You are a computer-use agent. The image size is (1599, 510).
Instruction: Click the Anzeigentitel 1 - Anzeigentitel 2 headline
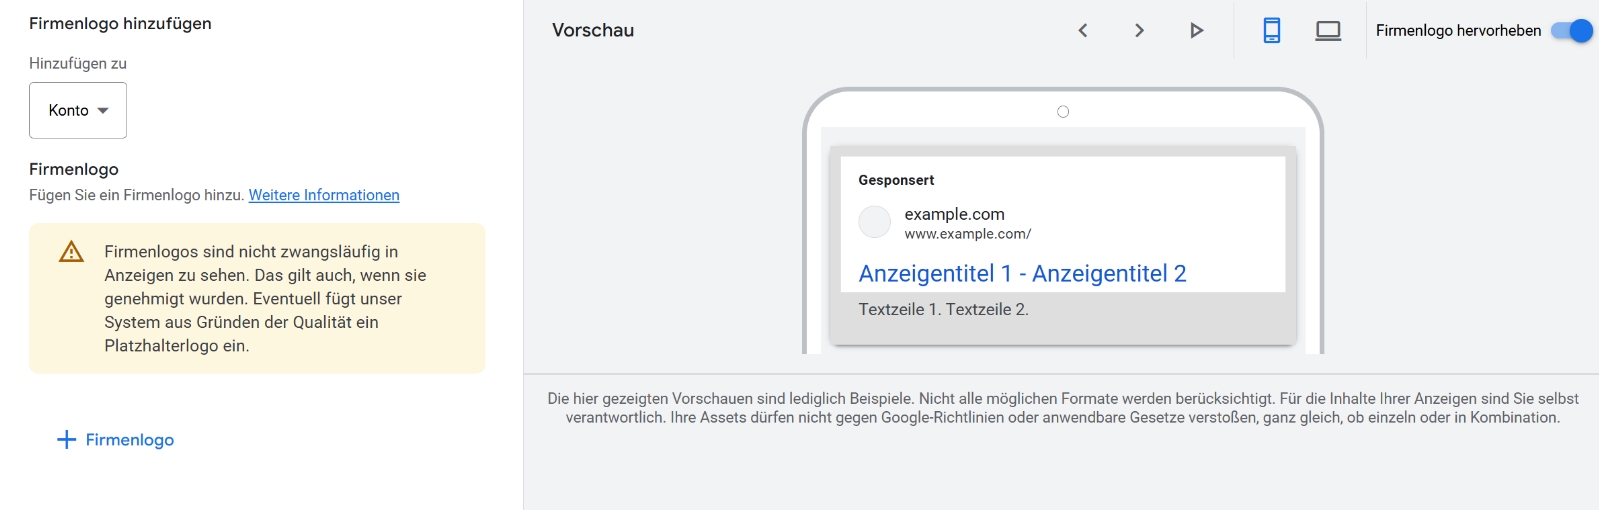coord(1022,274)
